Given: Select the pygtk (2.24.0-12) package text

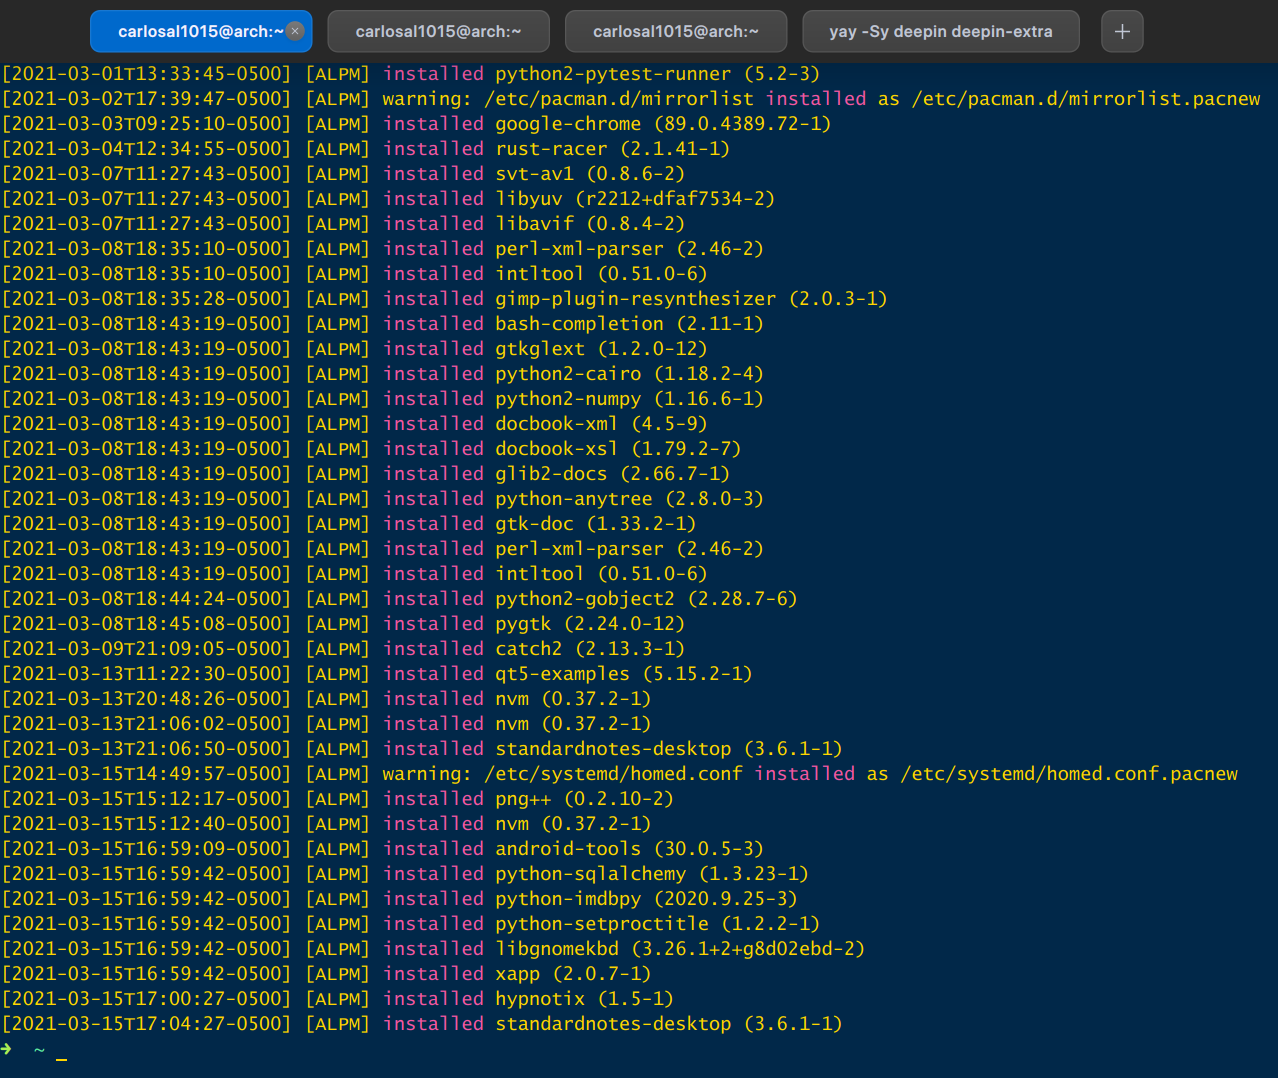Looking at the screenshot, I should click(590, 624).
